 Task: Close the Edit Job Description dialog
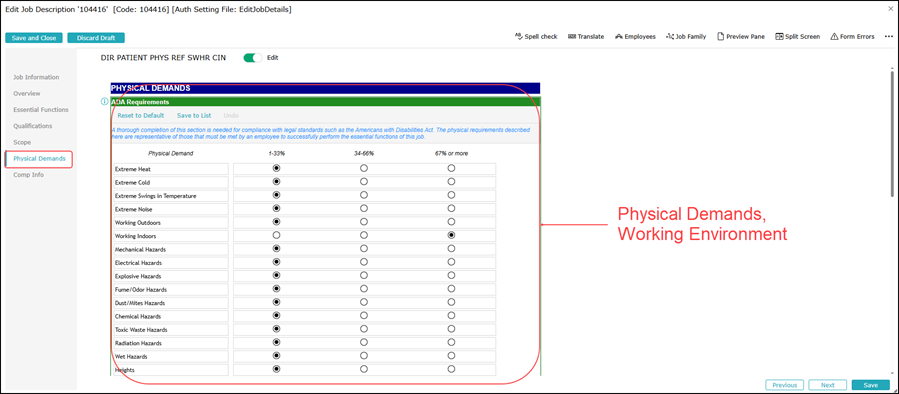click(x=890, y=9)
